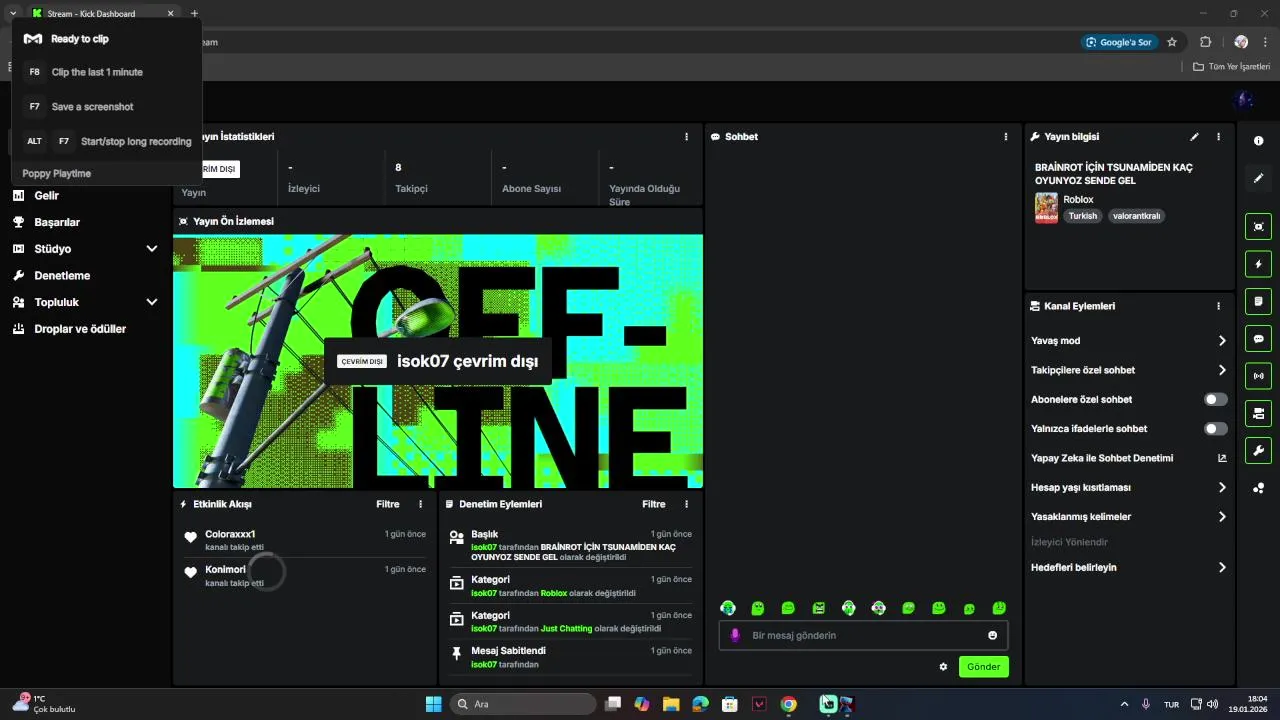1280x720 pixels.
Task: Bookmark this page with the star icon
Action: 1172,42
